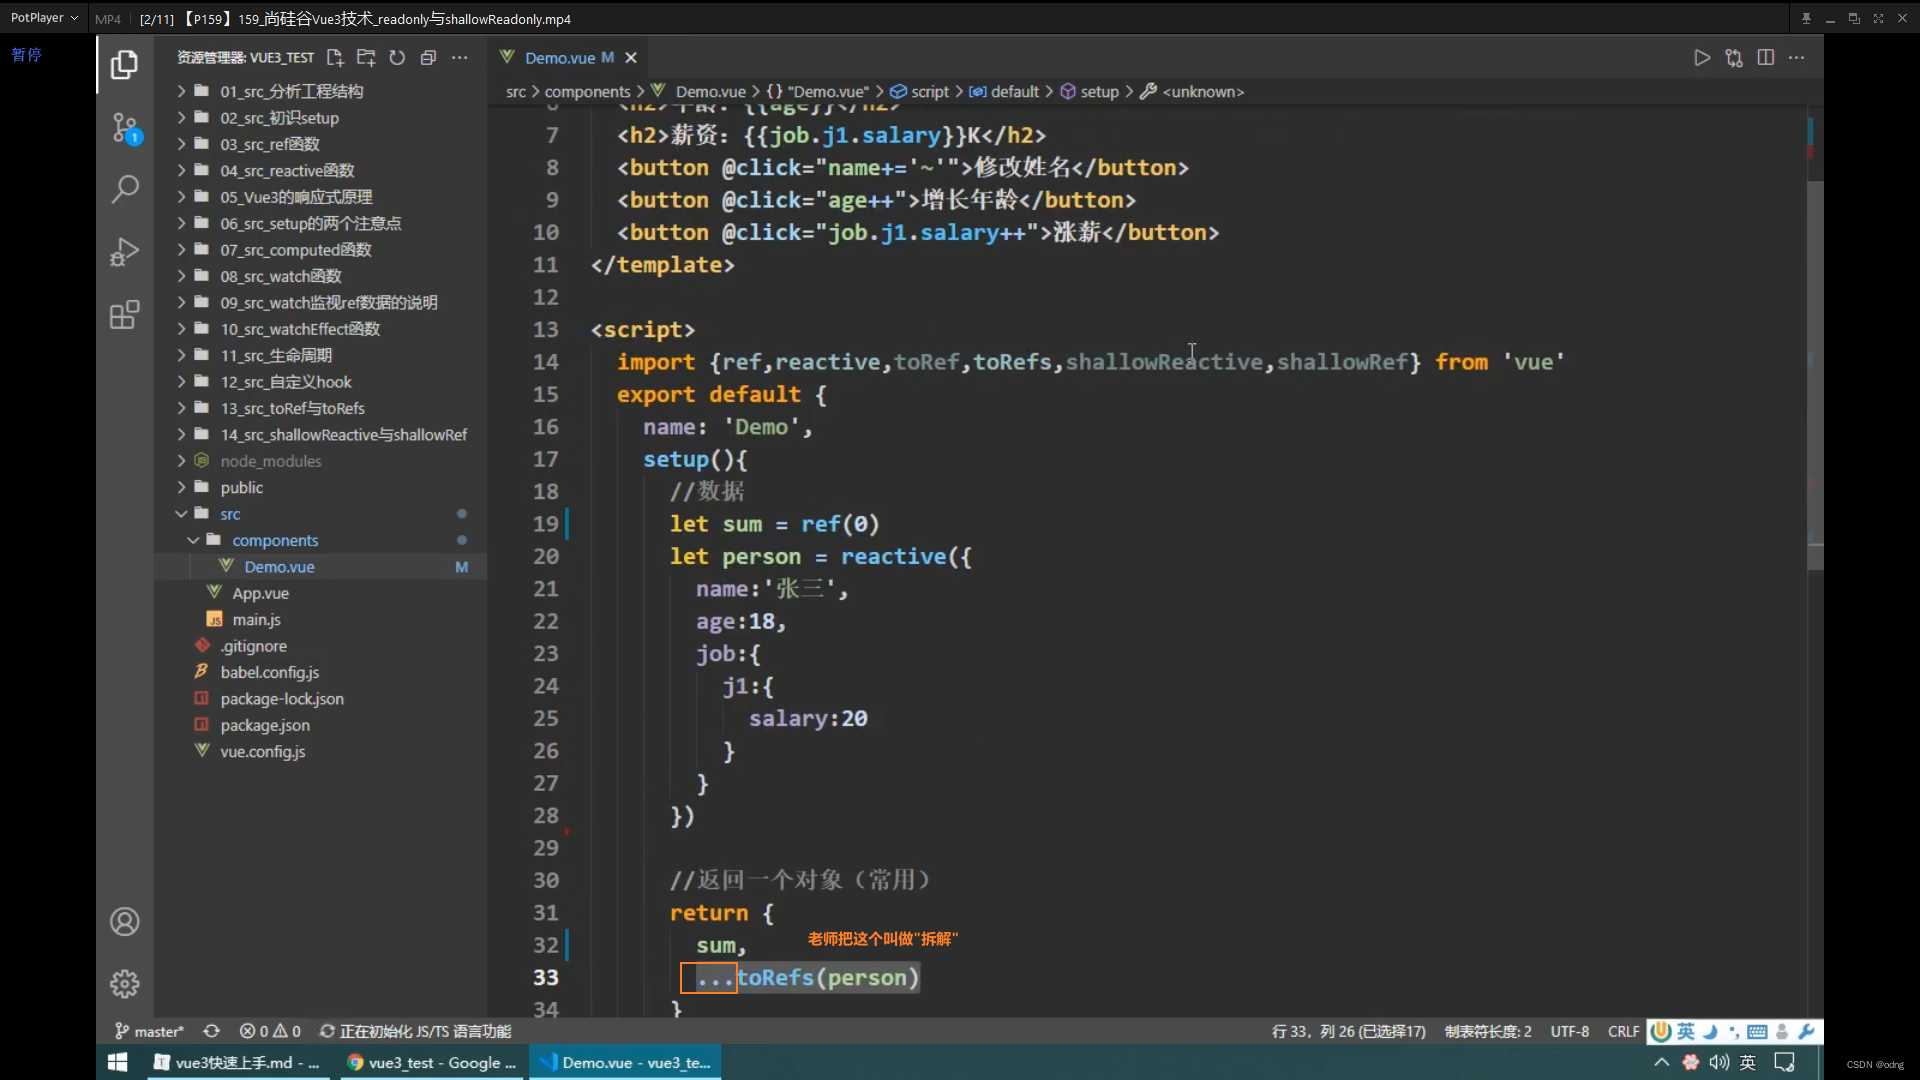The width and height of the screenshot is (1920, 1080).
Task: Show hidden tray icons chevron
Action: [1661, 1062]
